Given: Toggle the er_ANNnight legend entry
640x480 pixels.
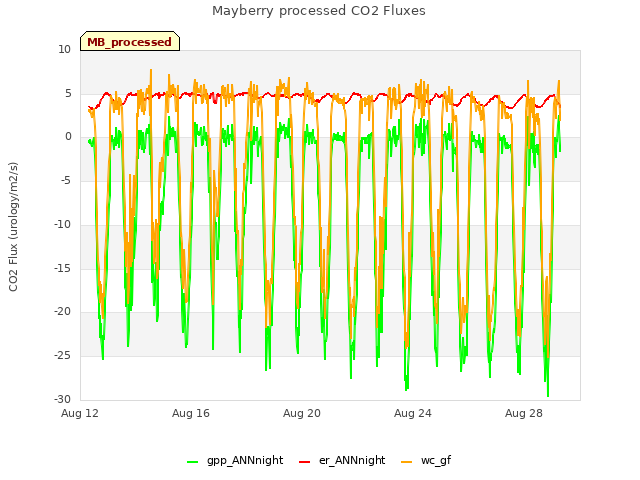Looking at the screenshot, I should (342, 460).
